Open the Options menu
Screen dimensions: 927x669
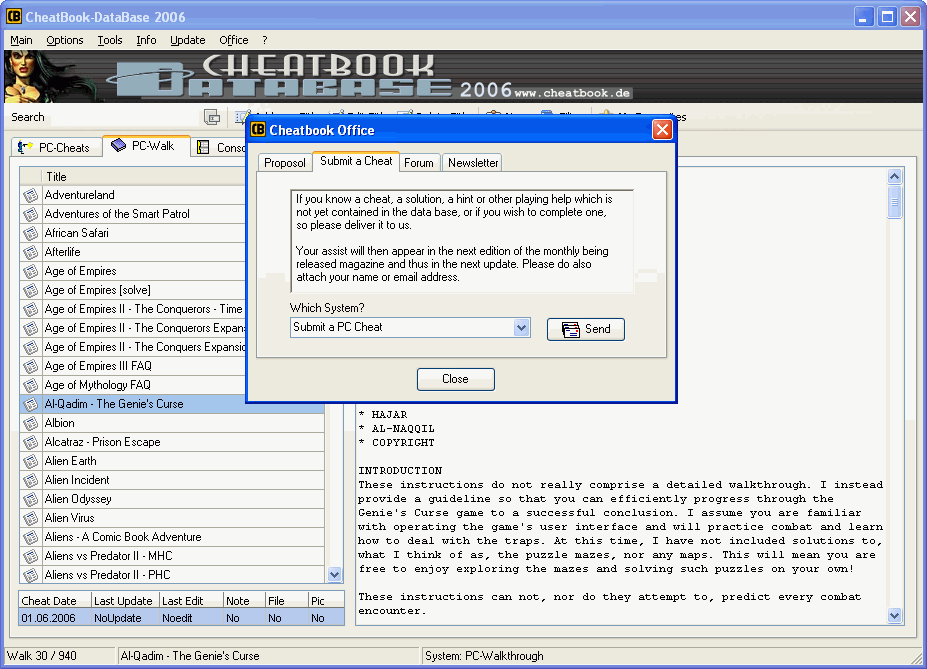point(65,40)
